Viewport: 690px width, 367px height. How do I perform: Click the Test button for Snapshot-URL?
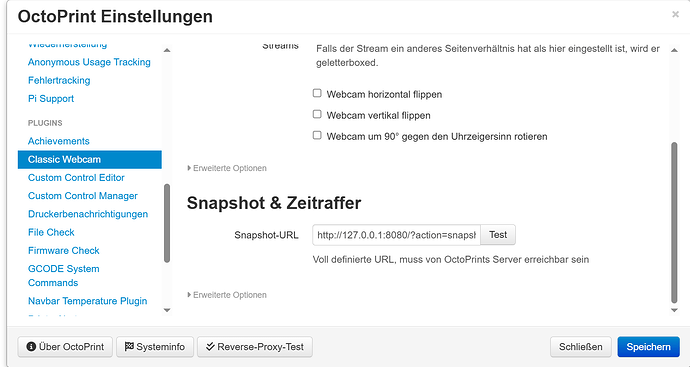click(x=498, y=235)
